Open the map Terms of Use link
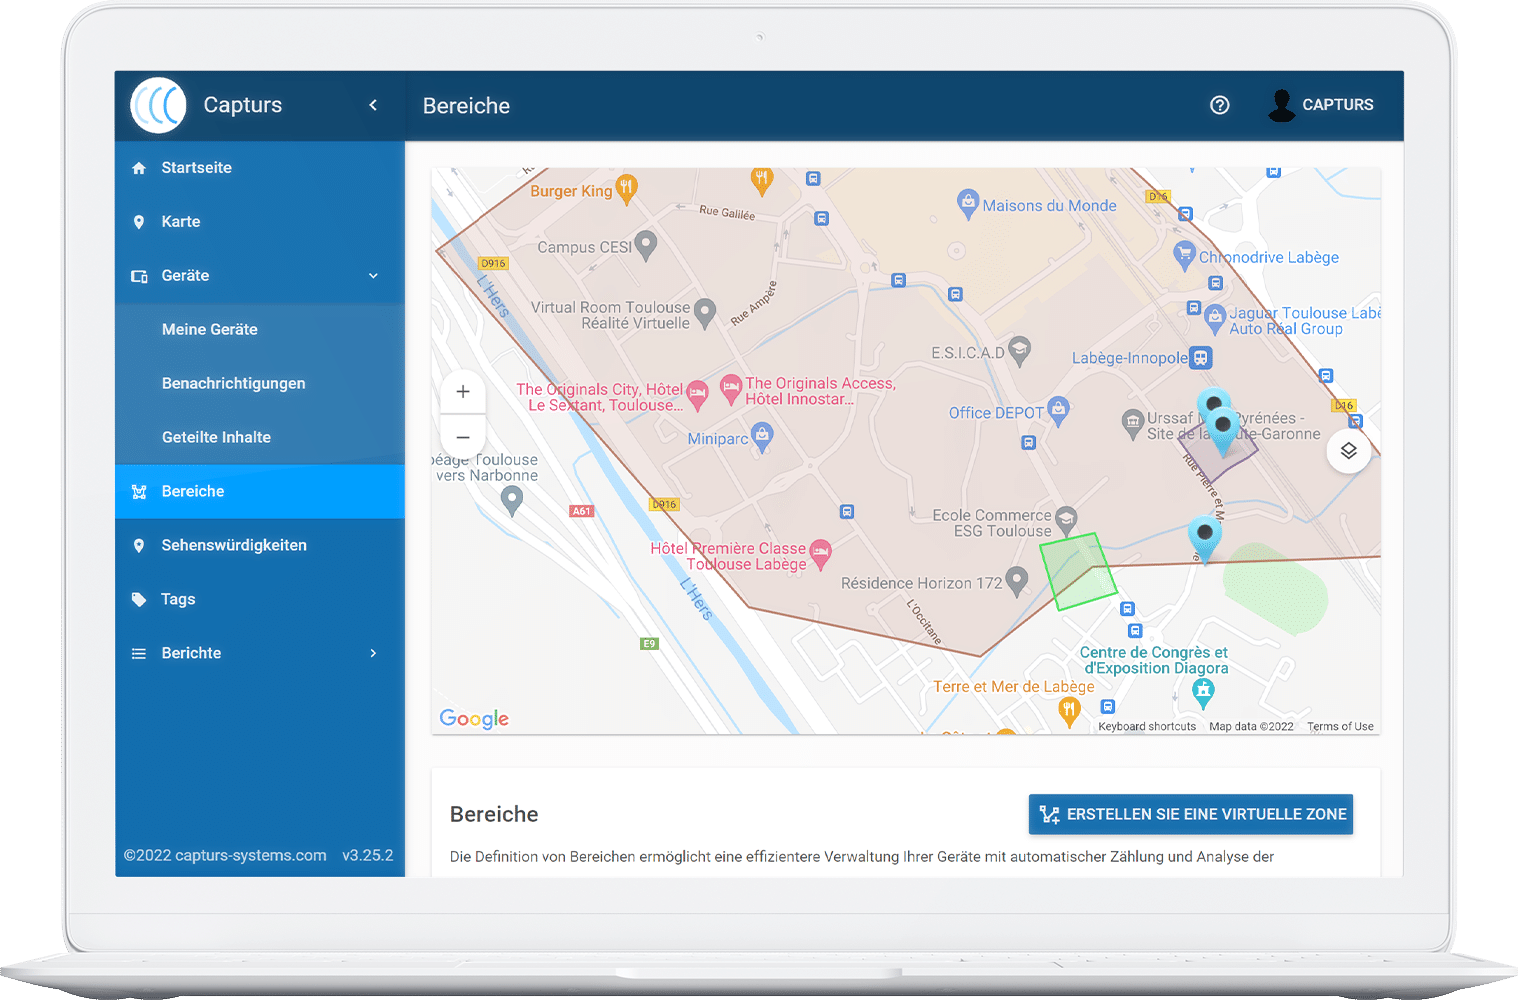The width and height of the screenshot is (1518, 1000). click(x=1340, y=727)
